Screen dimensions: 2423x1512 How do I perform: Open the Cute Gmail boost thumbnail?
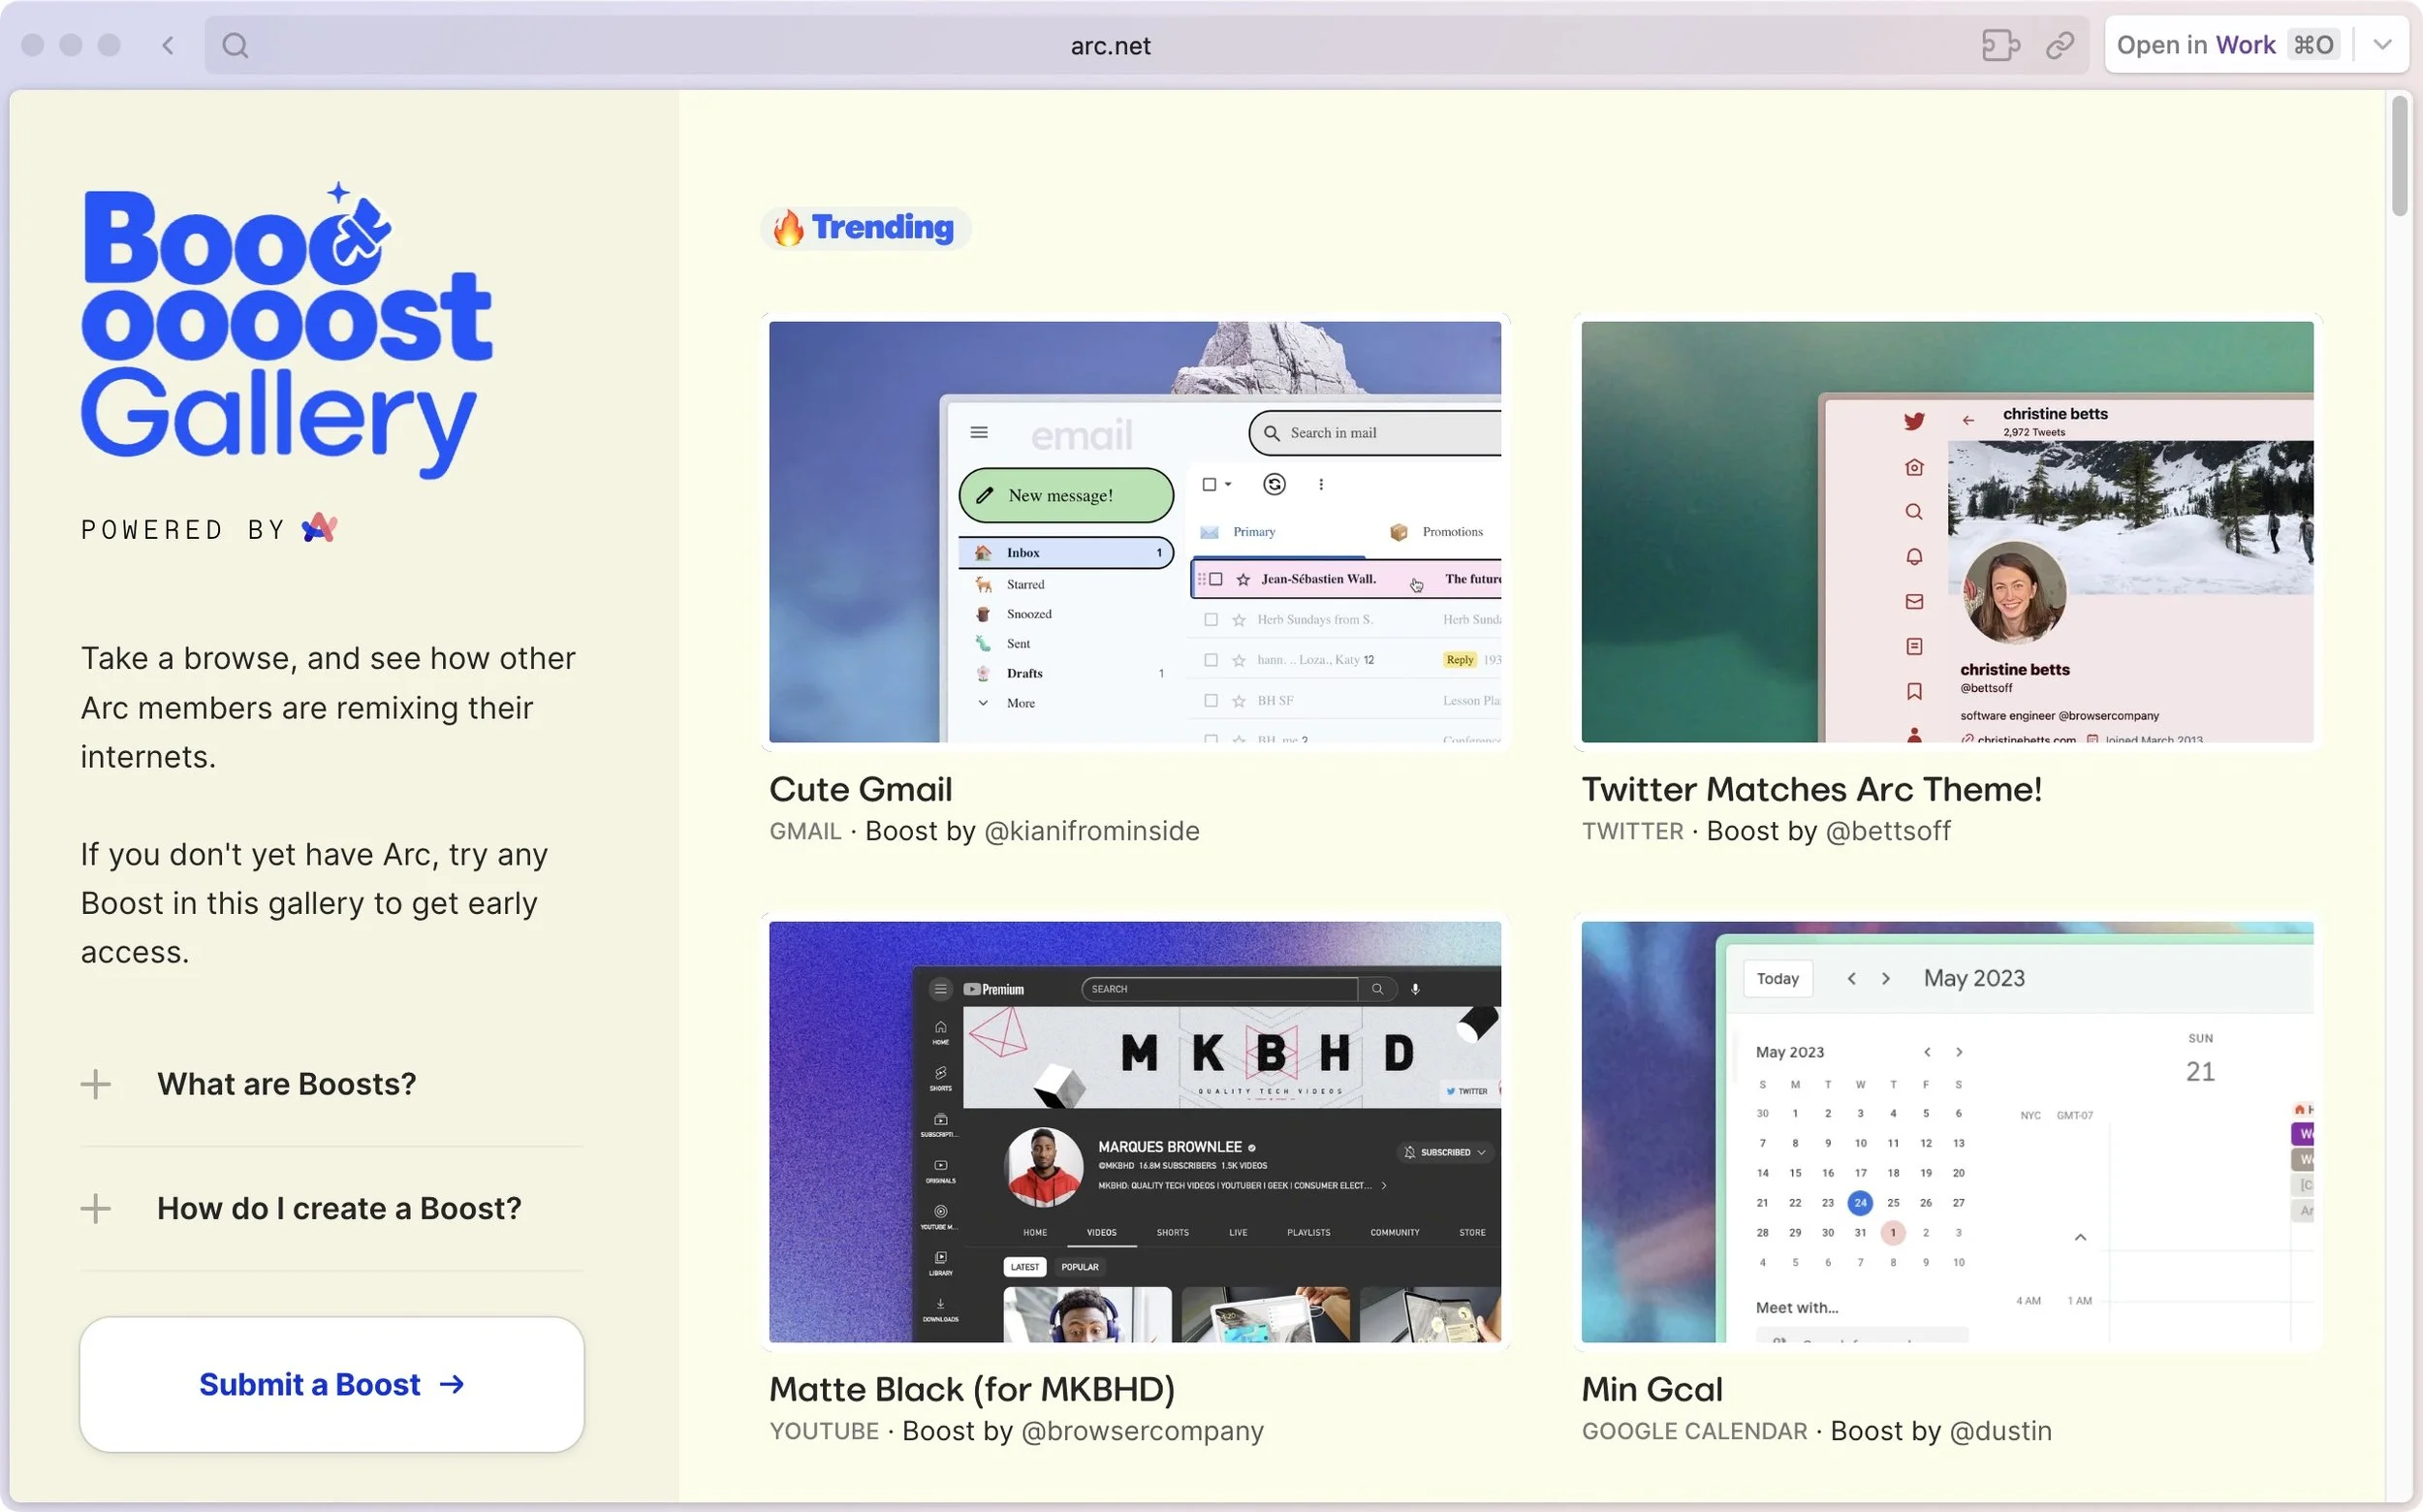click(x=1135, y=532)
